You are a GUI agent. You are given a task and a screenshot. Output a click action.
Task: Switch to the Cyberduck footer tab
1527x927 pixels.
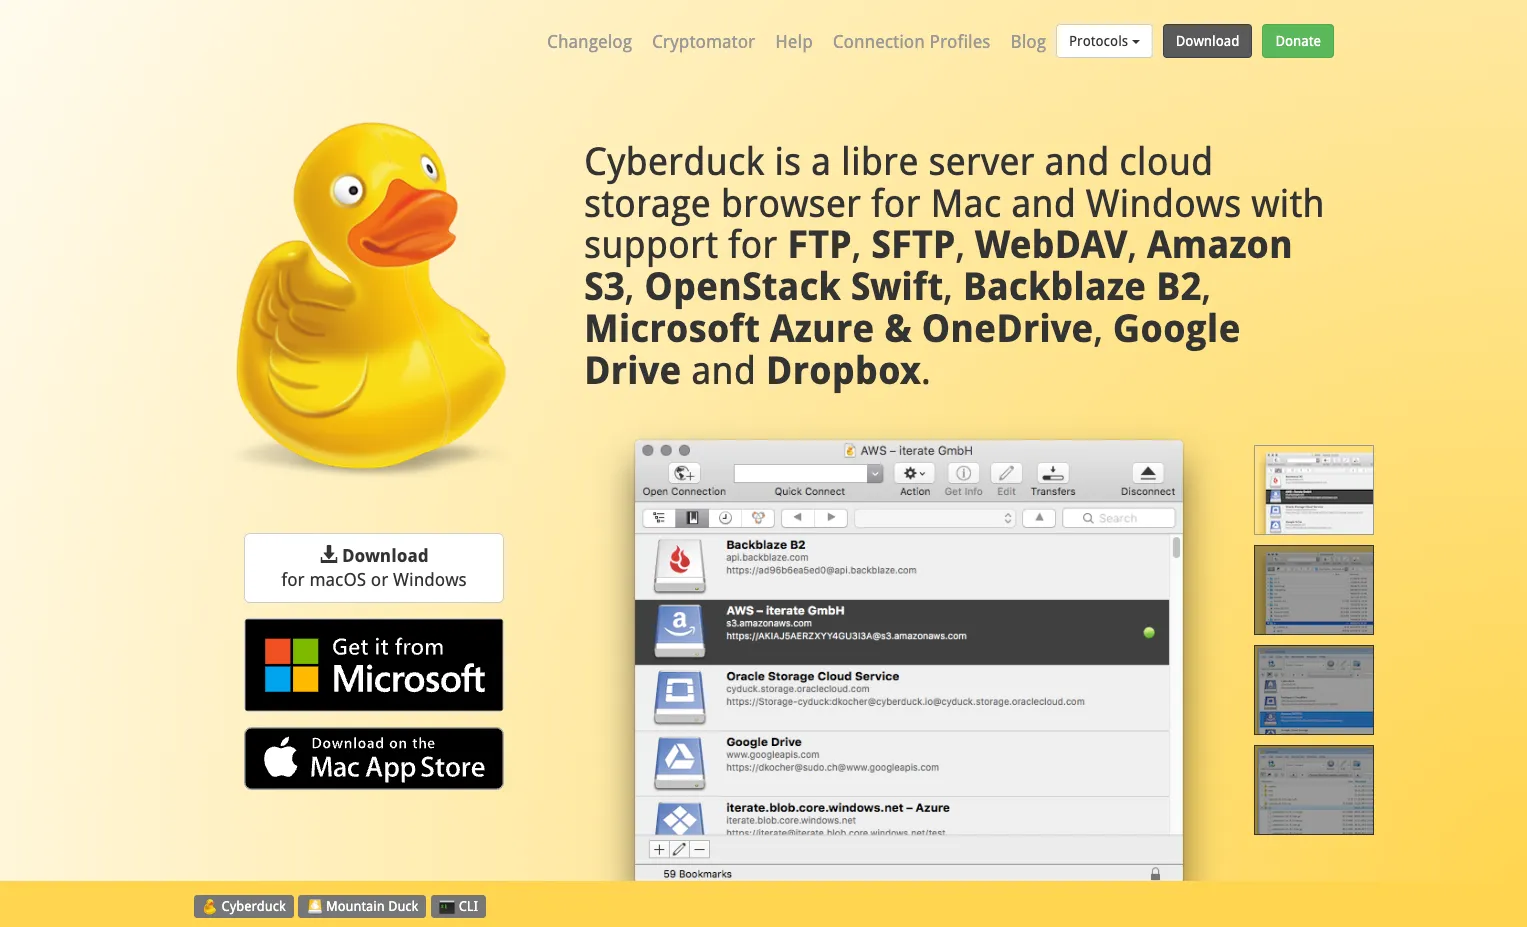click(244, 906)
